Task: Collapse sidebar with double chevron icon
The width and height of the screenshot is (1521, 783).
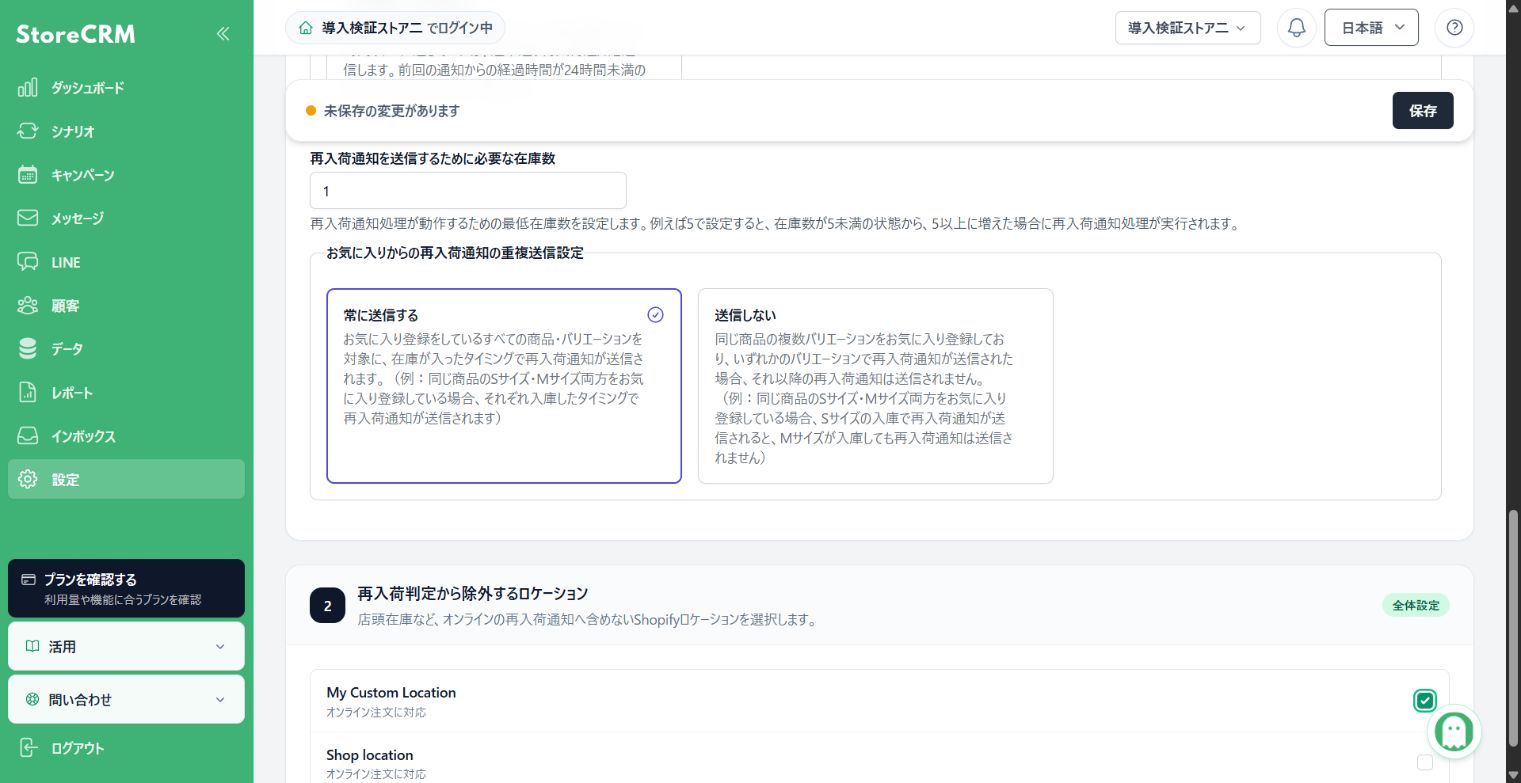Action: click(x=222, y=34)
